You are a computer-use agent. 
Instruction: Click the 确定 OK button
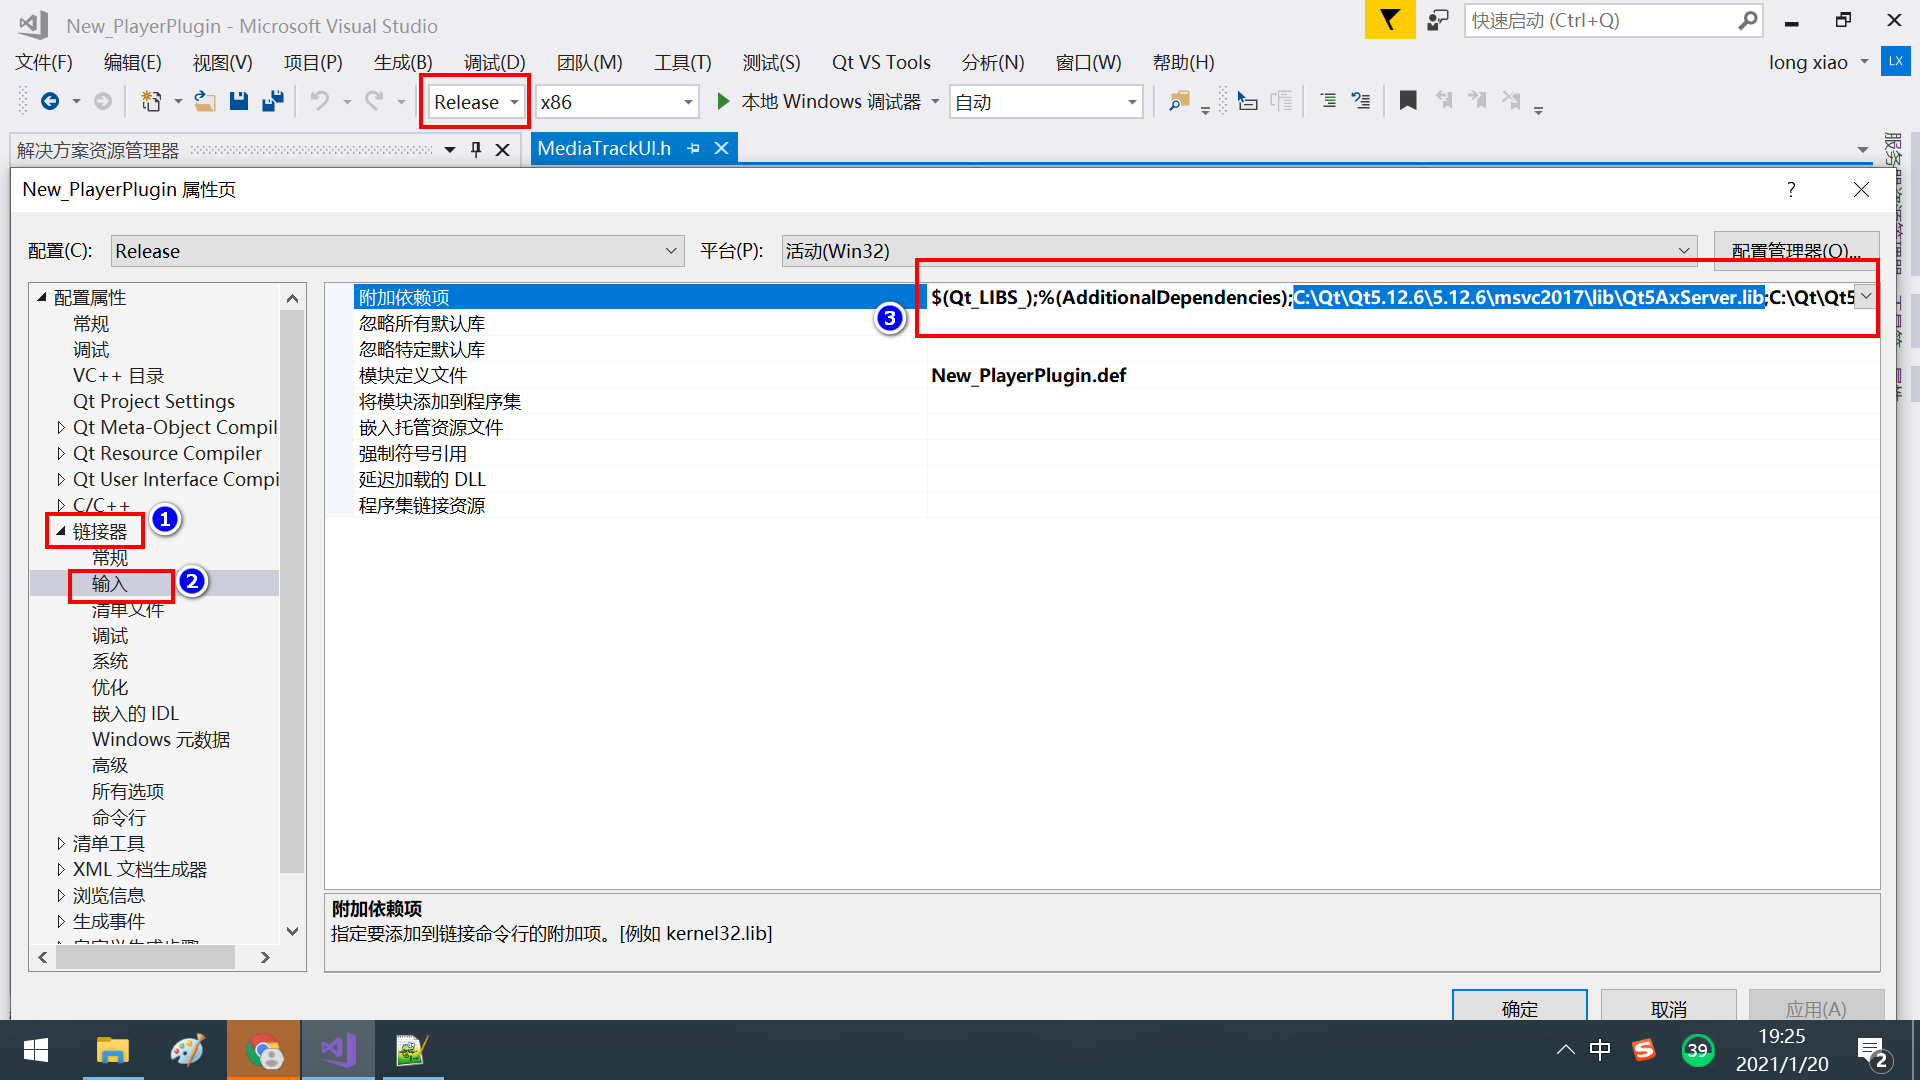pyautogui.click(x=1518, y=1007)
